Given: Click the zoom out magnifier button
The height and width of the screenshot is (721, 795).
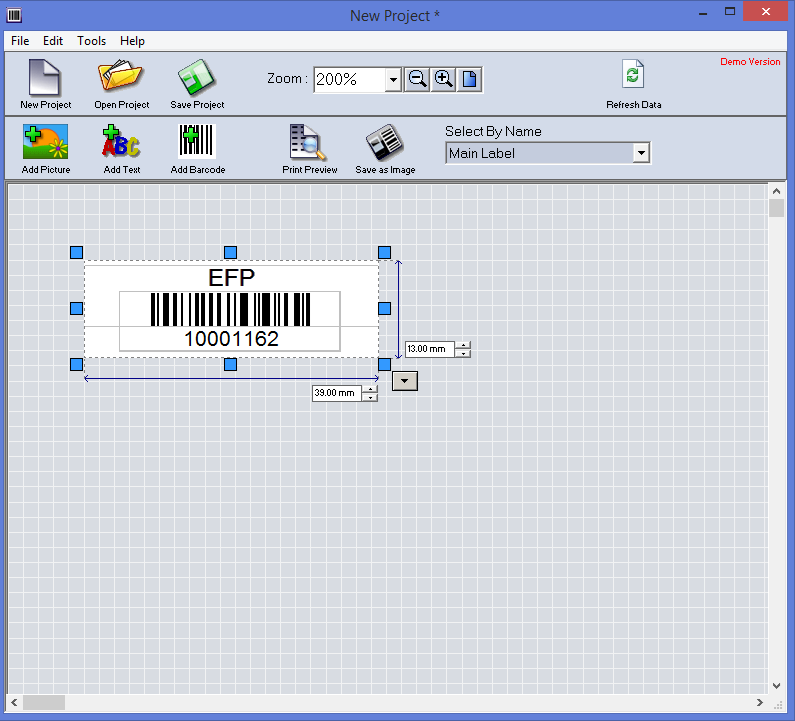Looking at the screenshot, I should [x=417, y=80].
